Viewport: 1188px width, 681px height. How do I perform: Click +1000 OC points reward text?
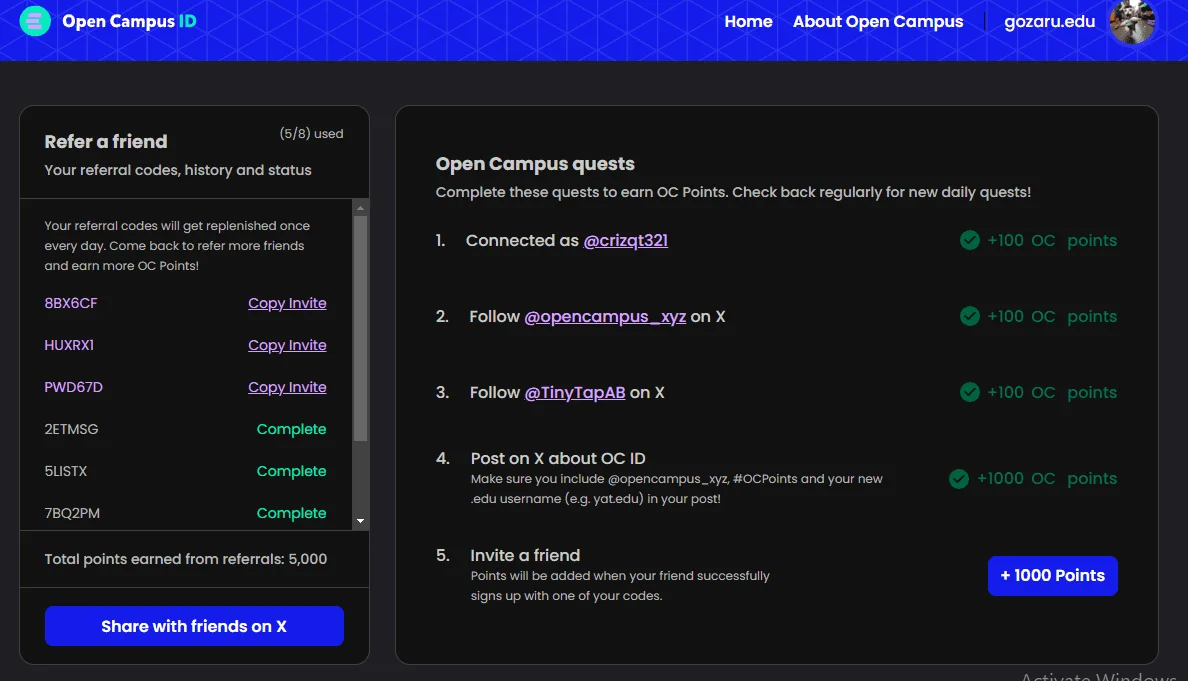click(1046, 479)
